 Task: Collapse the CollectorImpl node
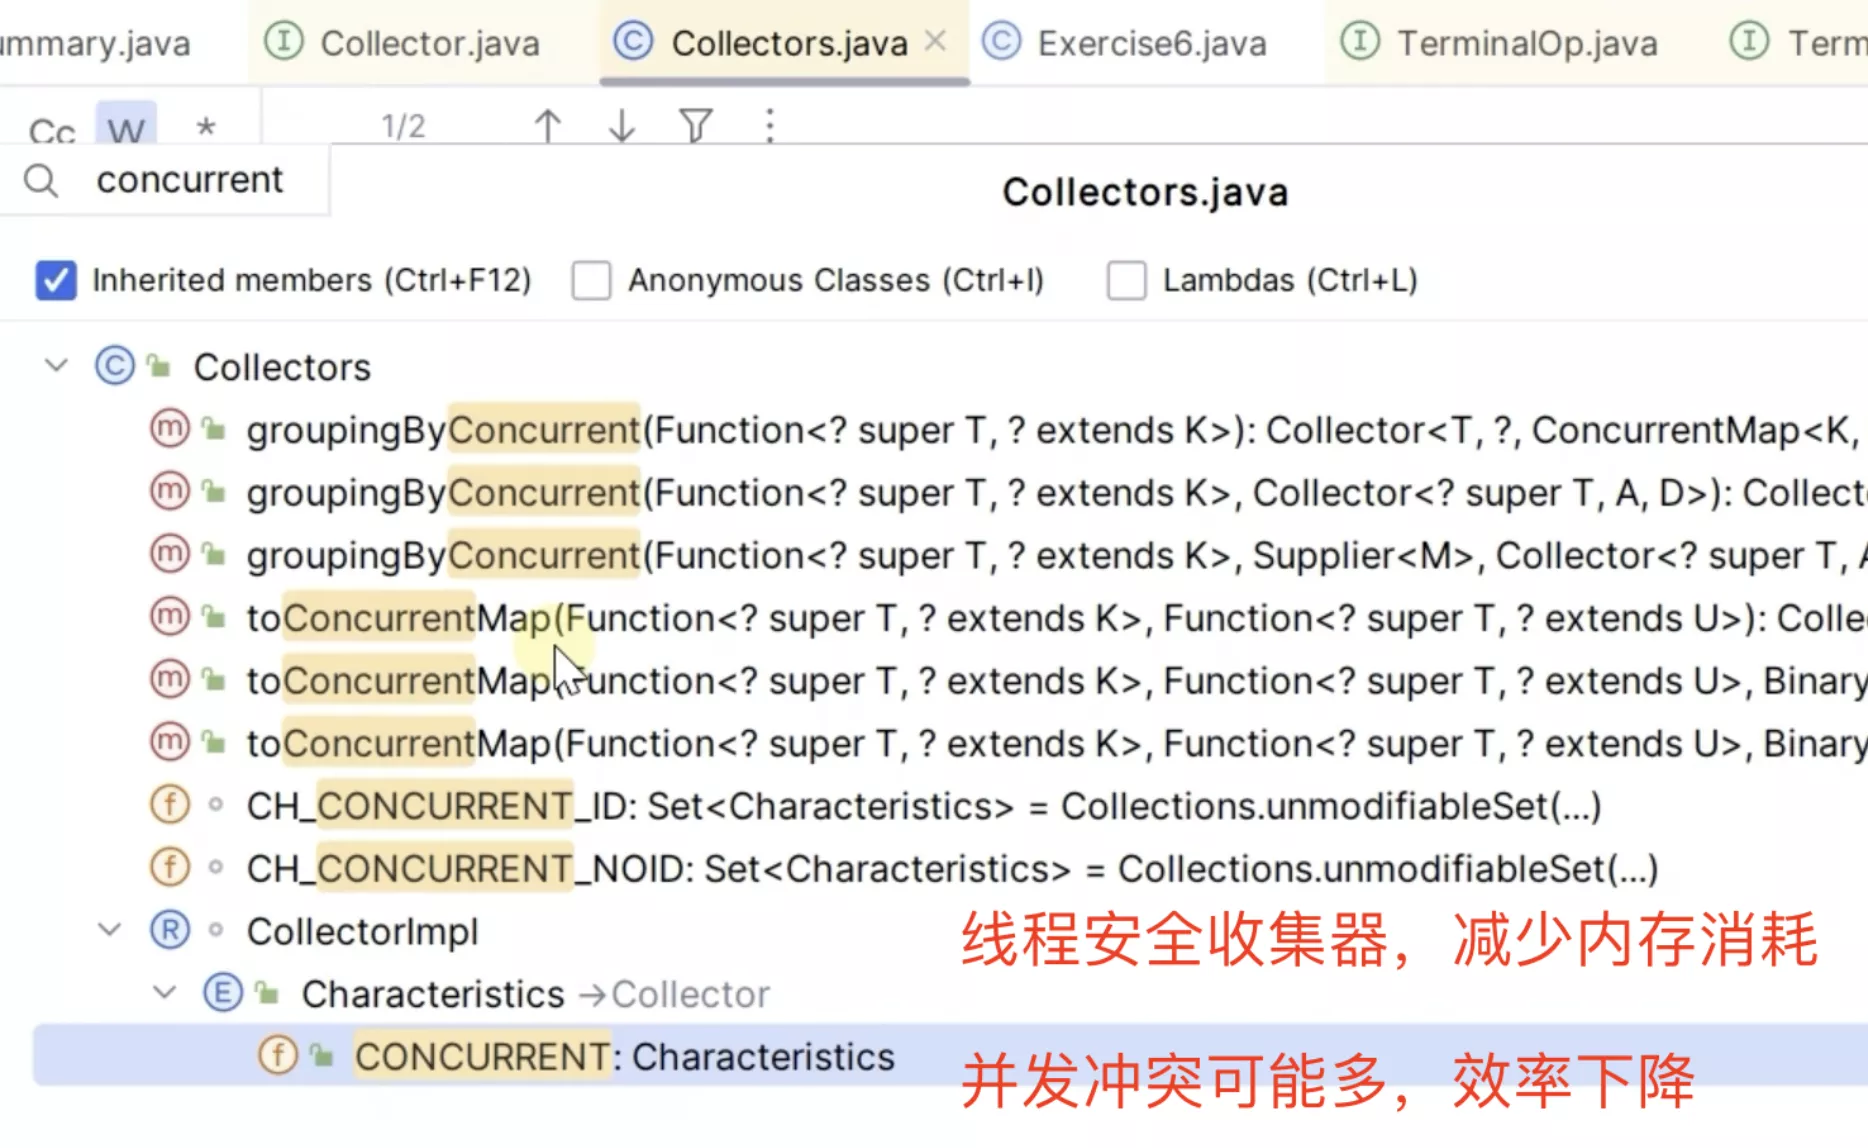click(x=110, y=930)
